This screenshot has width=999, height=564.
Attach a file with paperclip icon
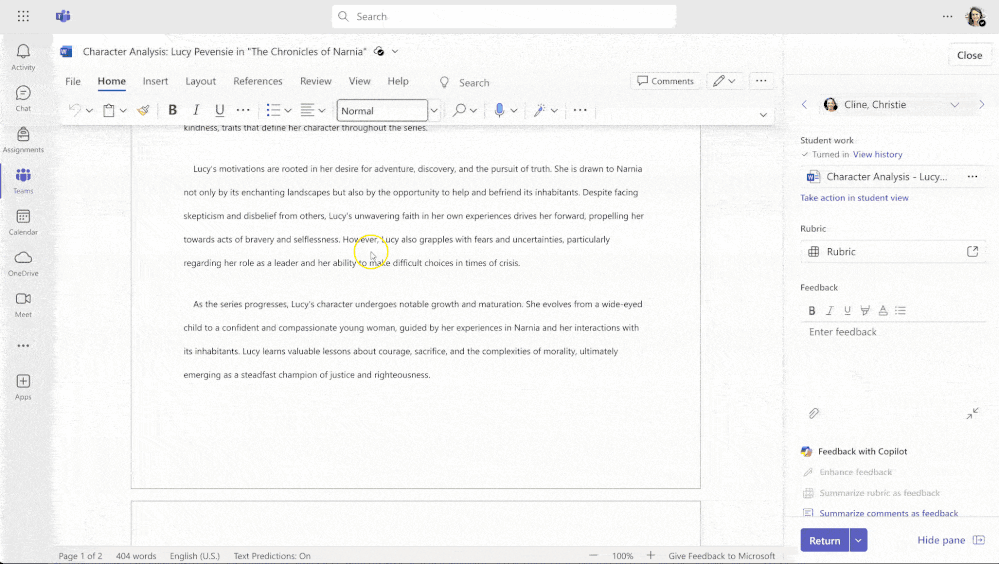point(814,414)
